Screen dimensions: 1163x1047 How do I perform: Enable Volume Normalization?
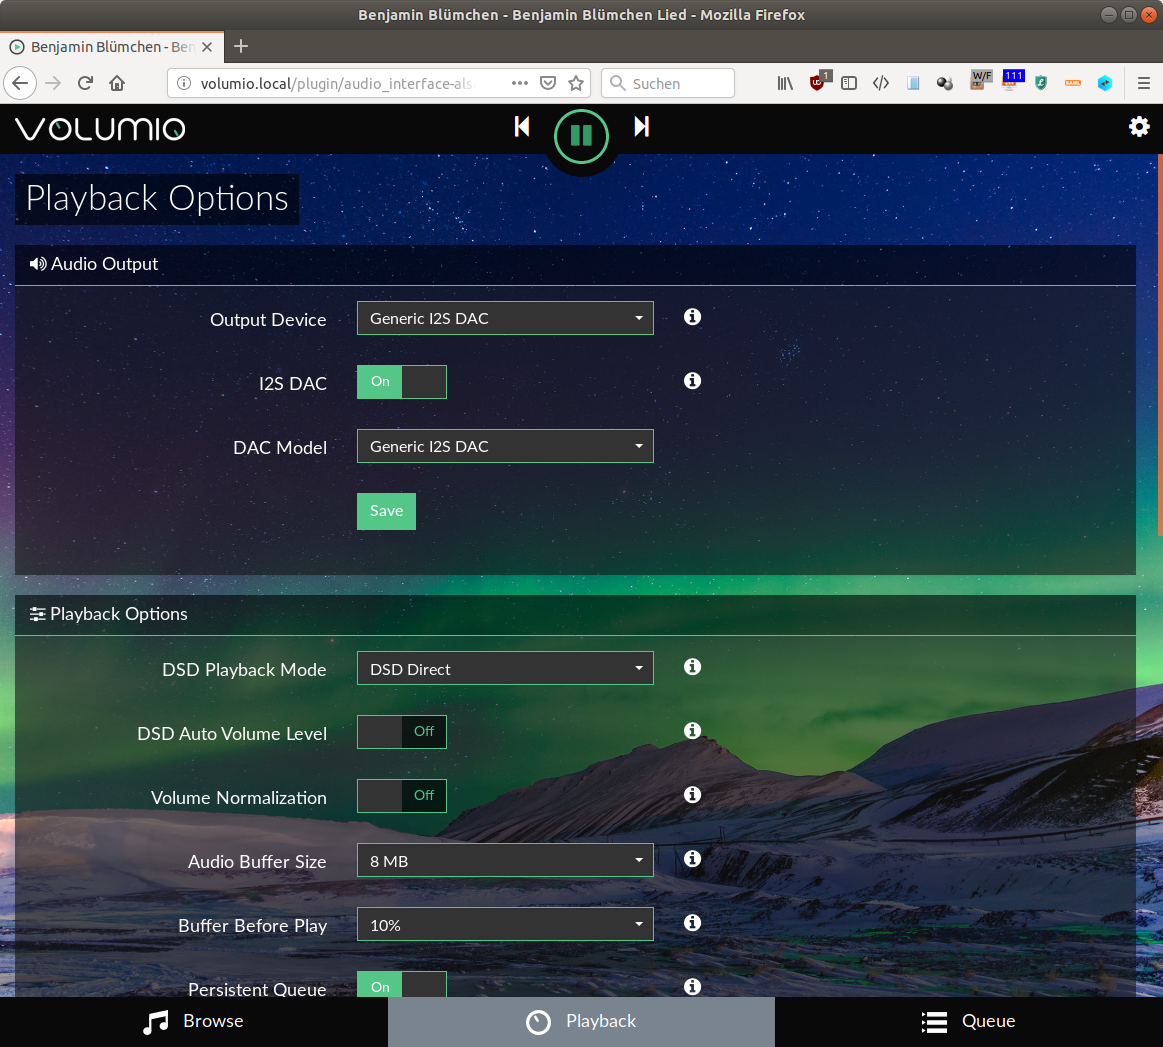point(402,796)
